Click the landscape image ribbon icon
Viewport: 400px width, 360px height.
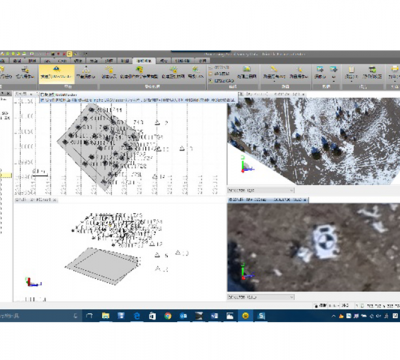coord(247,73)
